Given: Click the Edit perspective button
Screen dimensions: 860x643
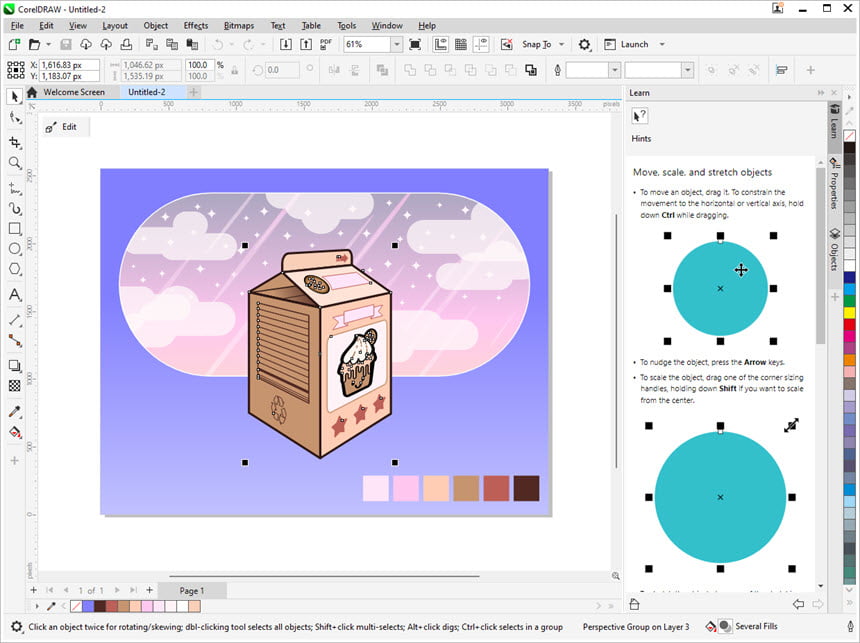Looking at the screenshot, I should click(63, 127).
